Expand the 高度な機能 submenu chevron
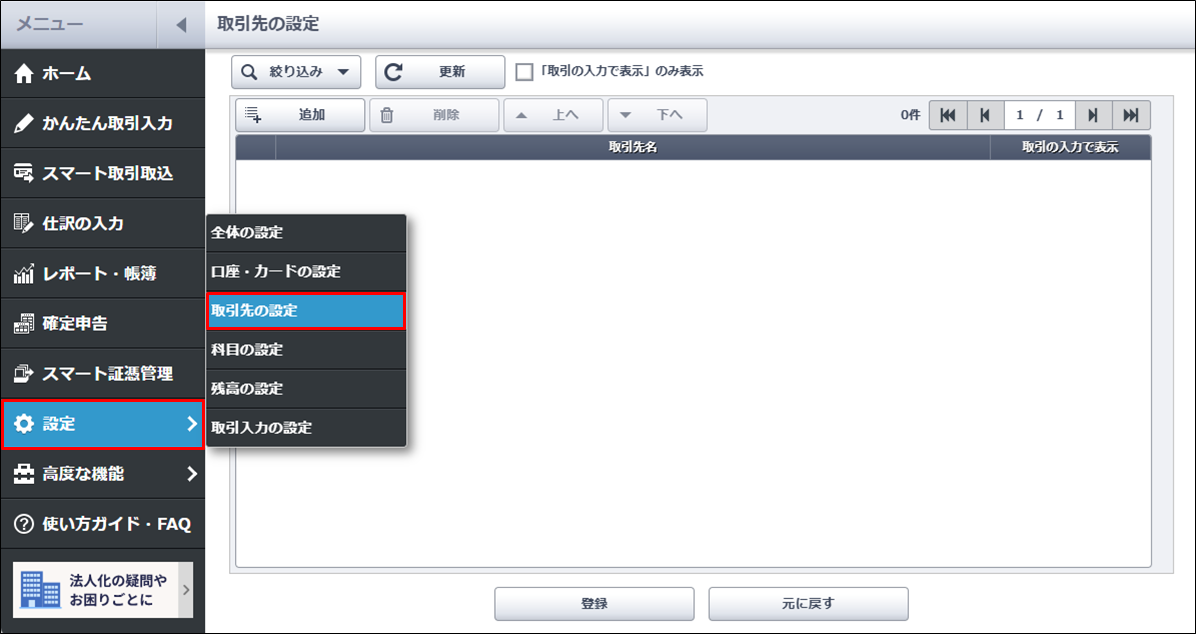This screenshot has height=634, width=1196. point(191,475)
